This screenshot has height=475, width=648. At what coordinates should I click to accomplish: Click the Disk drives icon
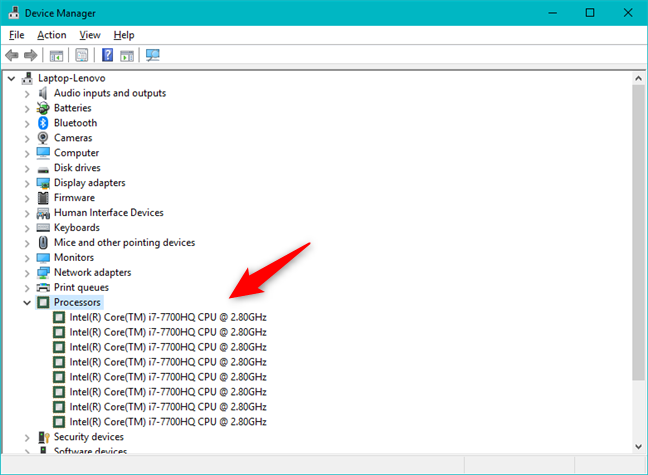pyautogui.click(x=43, y=169)
